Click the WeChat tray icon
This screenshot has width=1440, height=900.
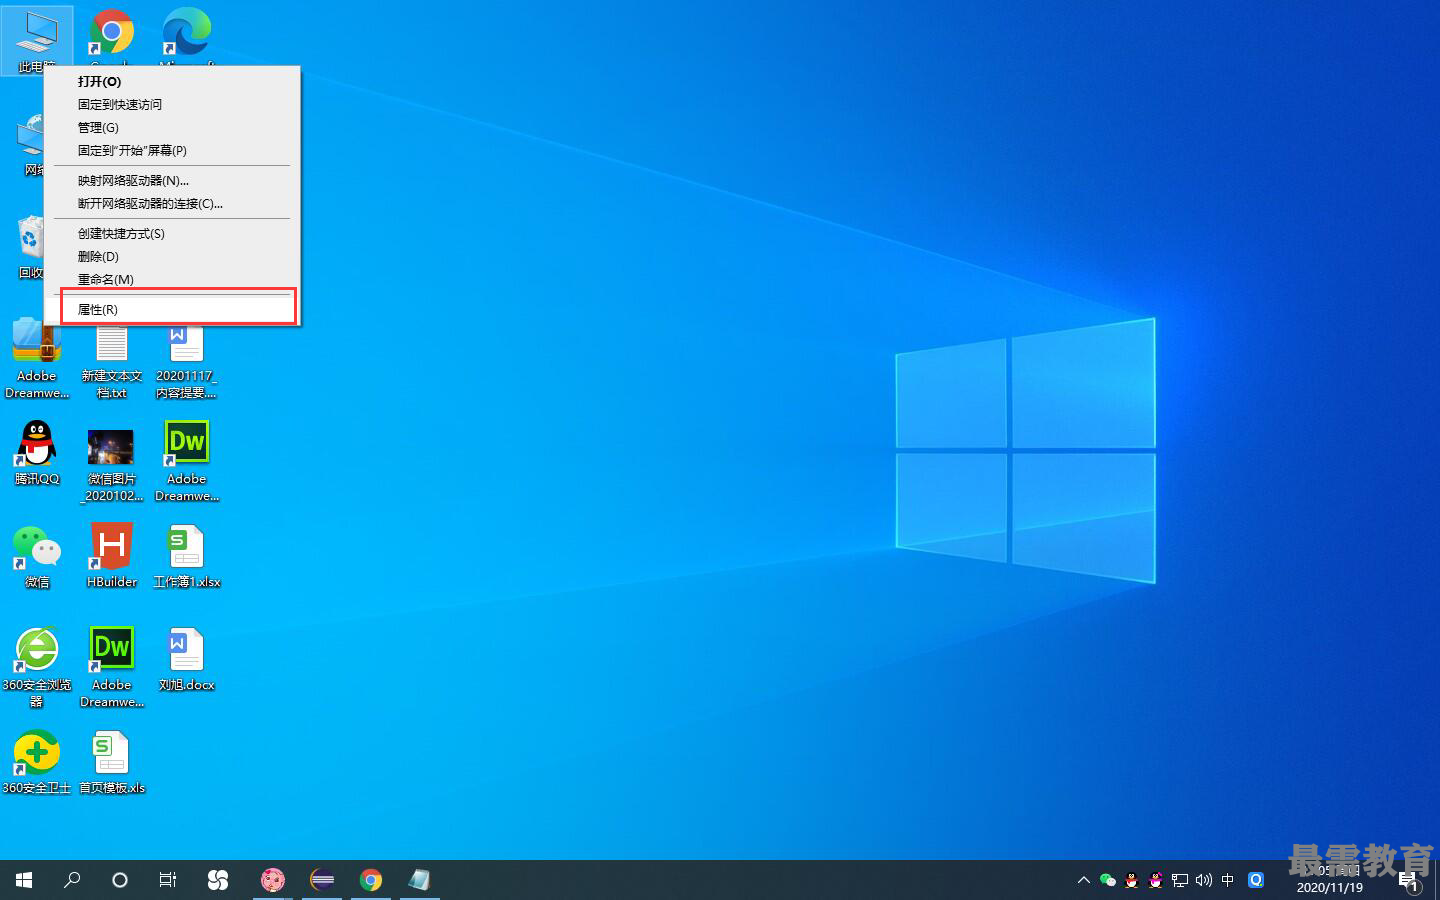[x=1108, y=880]
